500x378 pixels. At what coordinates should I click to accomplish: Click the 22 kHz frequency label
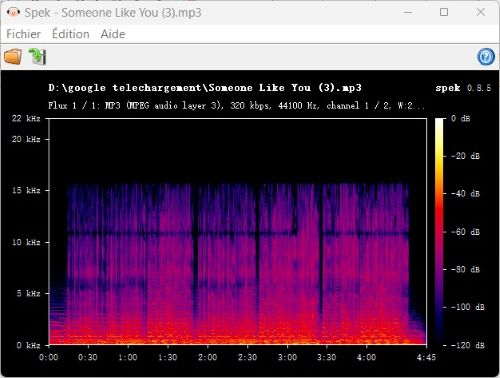coord(26,118)
